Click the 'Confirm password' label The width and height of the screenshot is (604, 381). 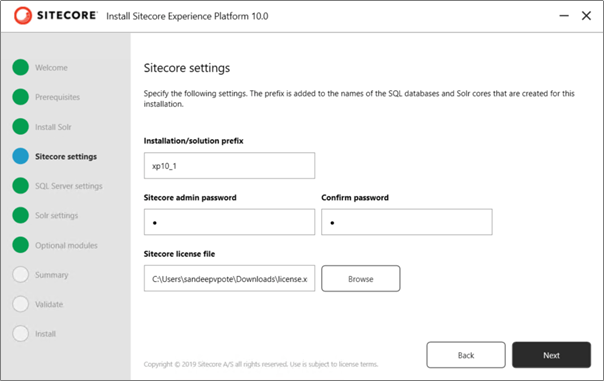point(355,198)
